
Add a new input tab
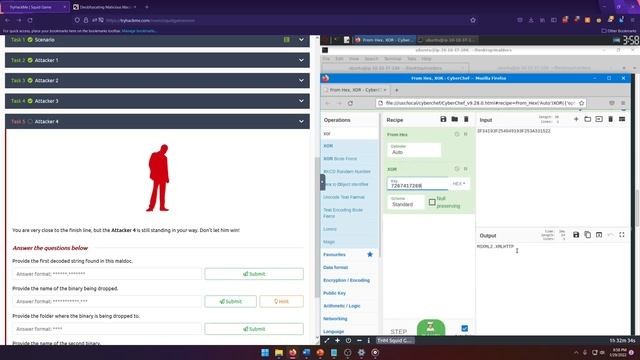click(576, 119)
